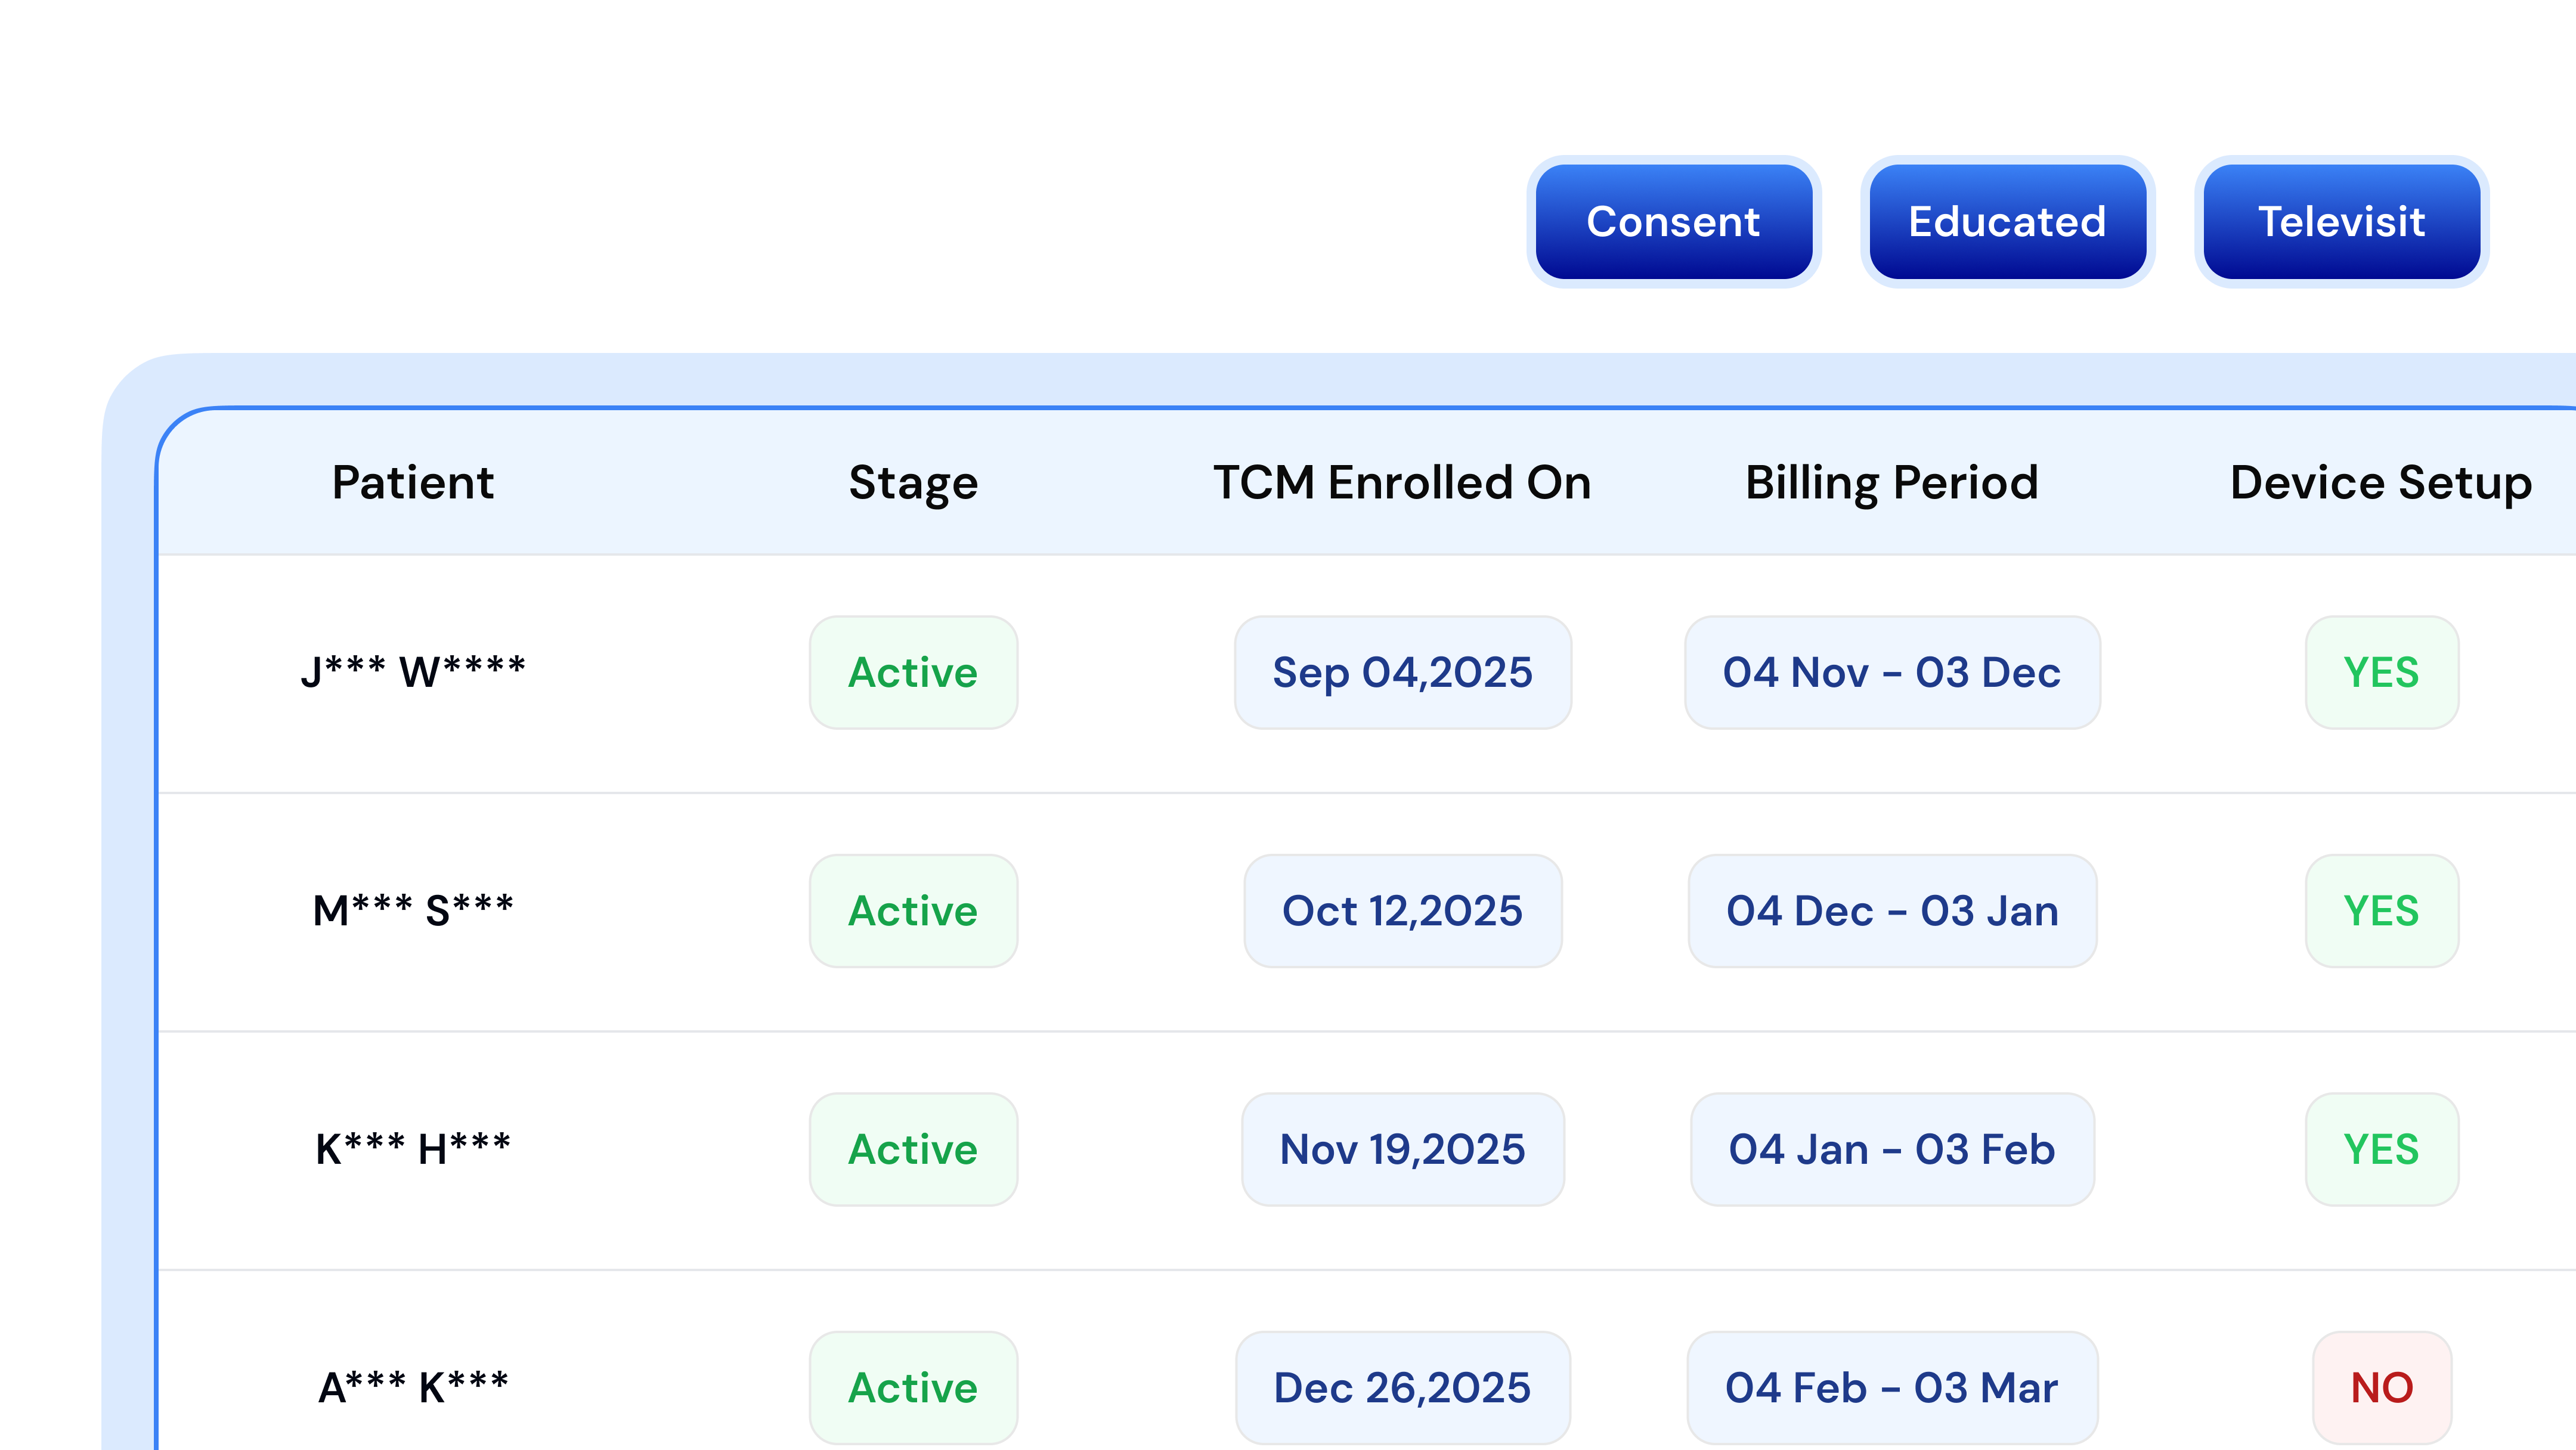Open patient A*** K*** record
The width and height of the screenshot is (2576, 1450).
(x=413, y=1387)
